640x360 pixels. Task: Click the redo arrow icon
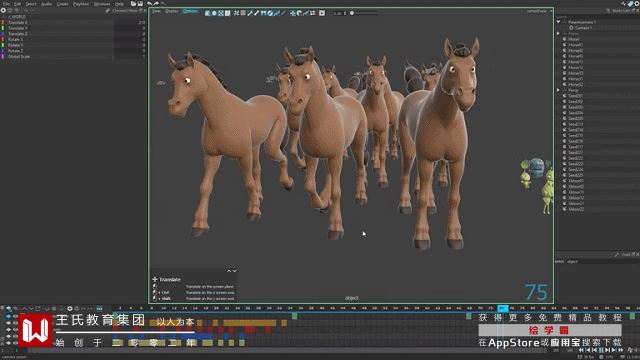coord(156,4)
